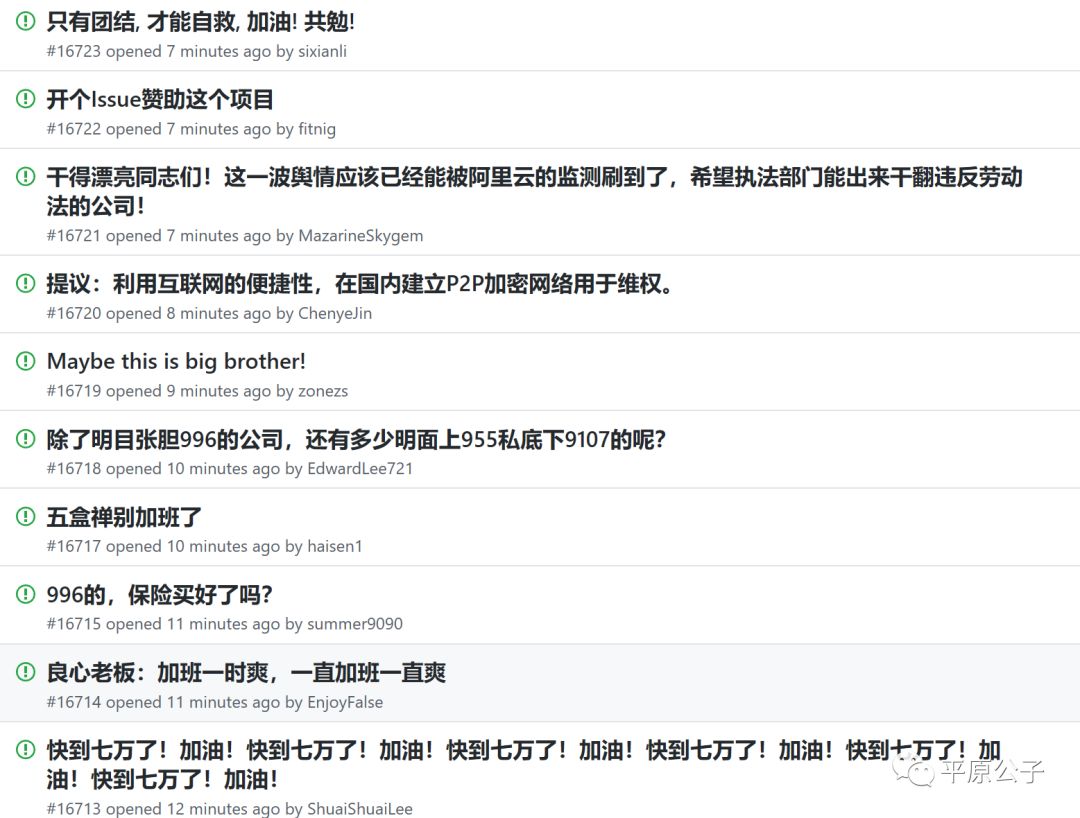Screen dimensions: 1080x818
Task: Click open-issue icon for issue #16723
Action: point(25,21)
